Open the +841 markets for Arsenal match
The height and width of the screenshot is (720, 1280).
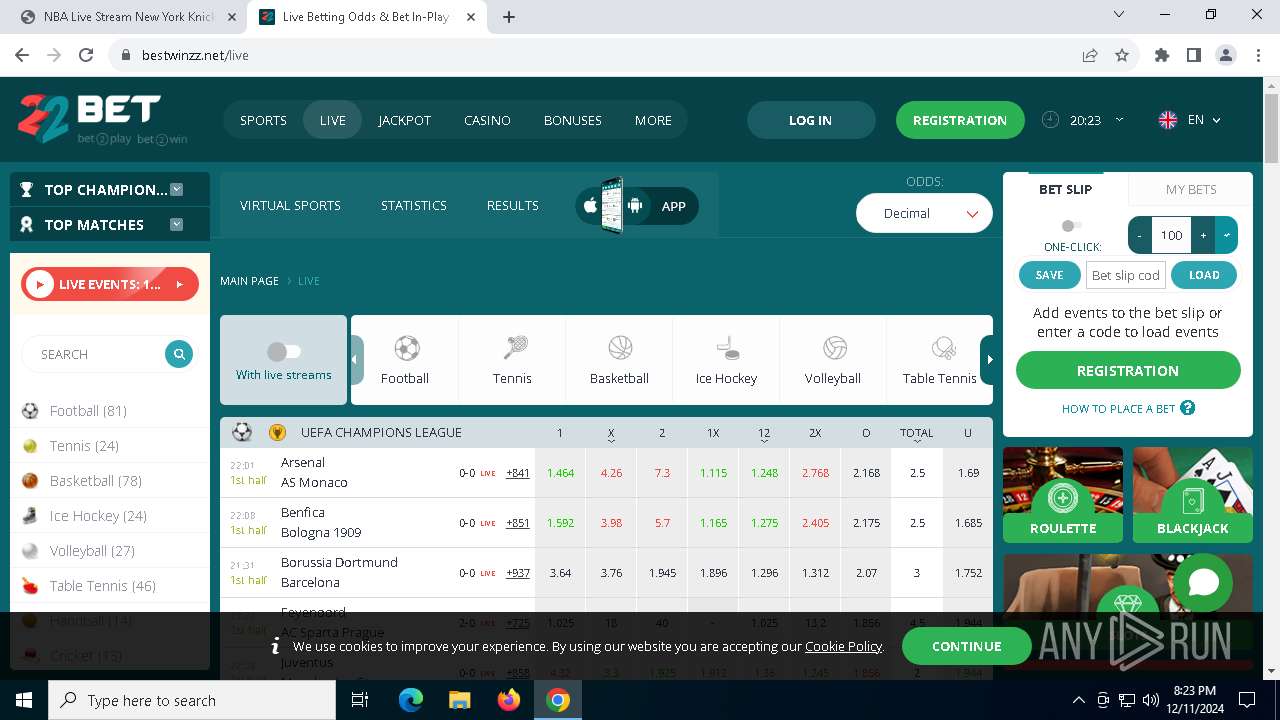[x=518, y=473]
